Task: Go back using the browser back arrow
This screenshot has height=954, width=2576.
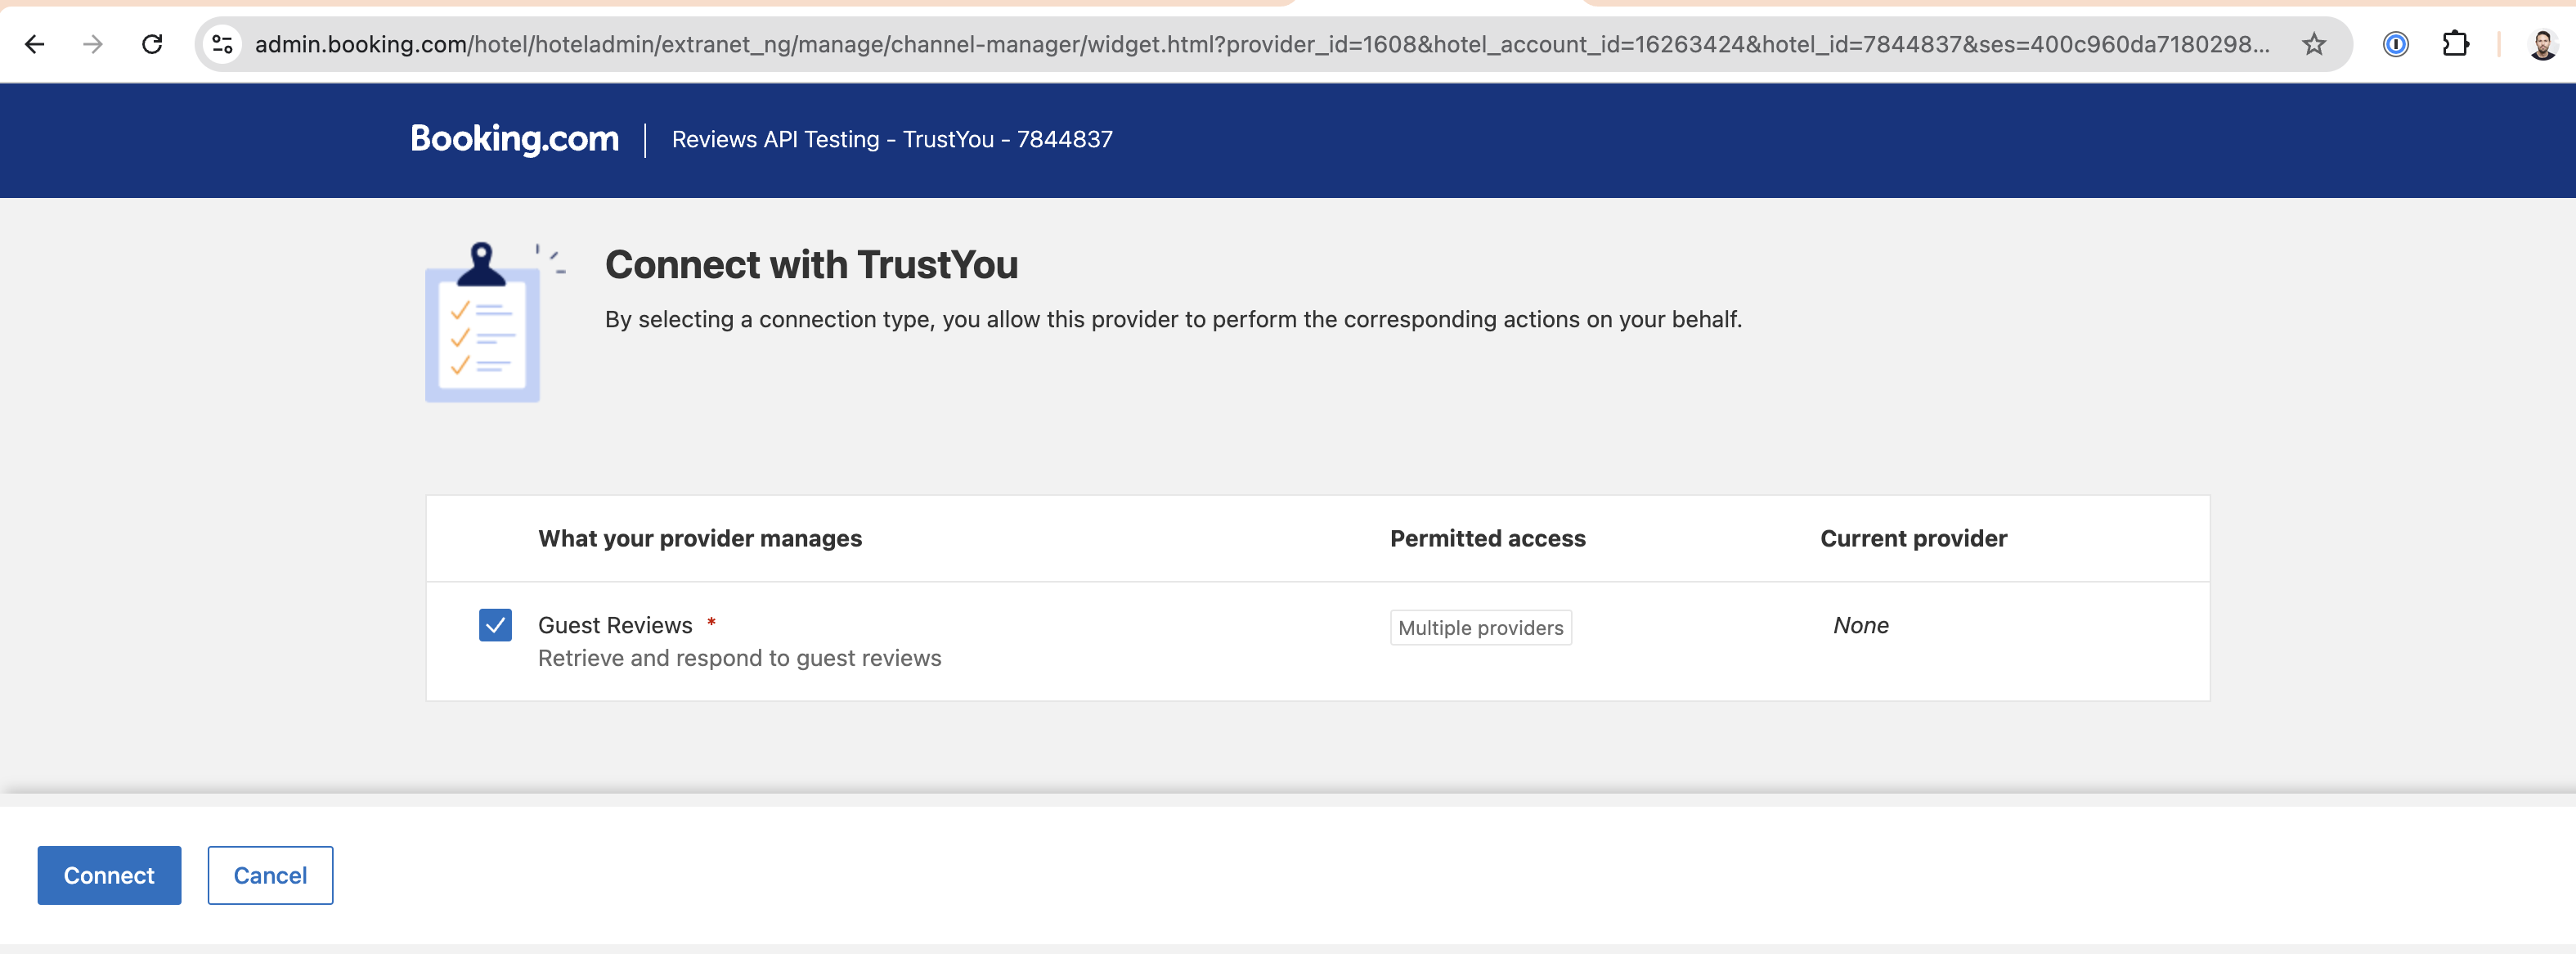Action: 35,44
